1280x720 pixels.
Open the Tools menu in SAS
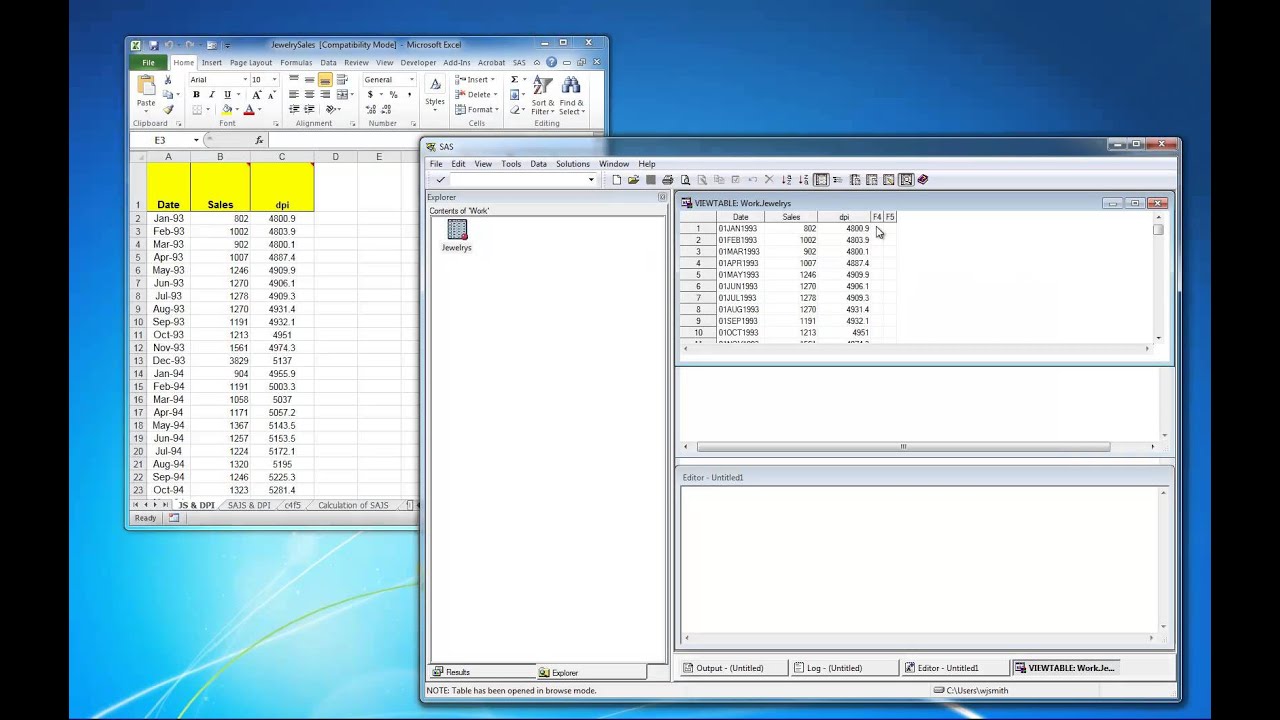coord(511,164)
